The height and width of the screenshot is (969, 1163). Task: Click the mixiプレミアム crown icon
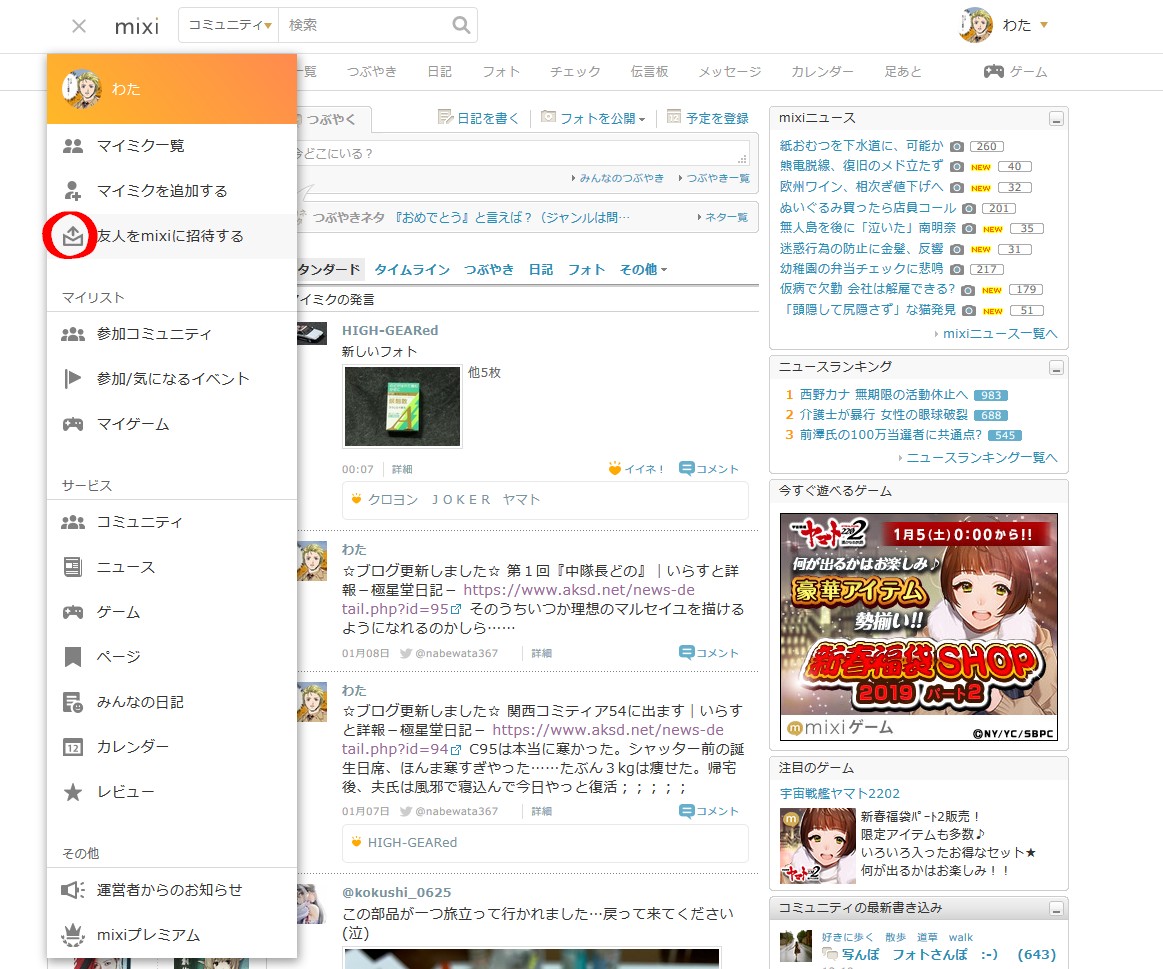pyautogui.click(x=73, y=935)
